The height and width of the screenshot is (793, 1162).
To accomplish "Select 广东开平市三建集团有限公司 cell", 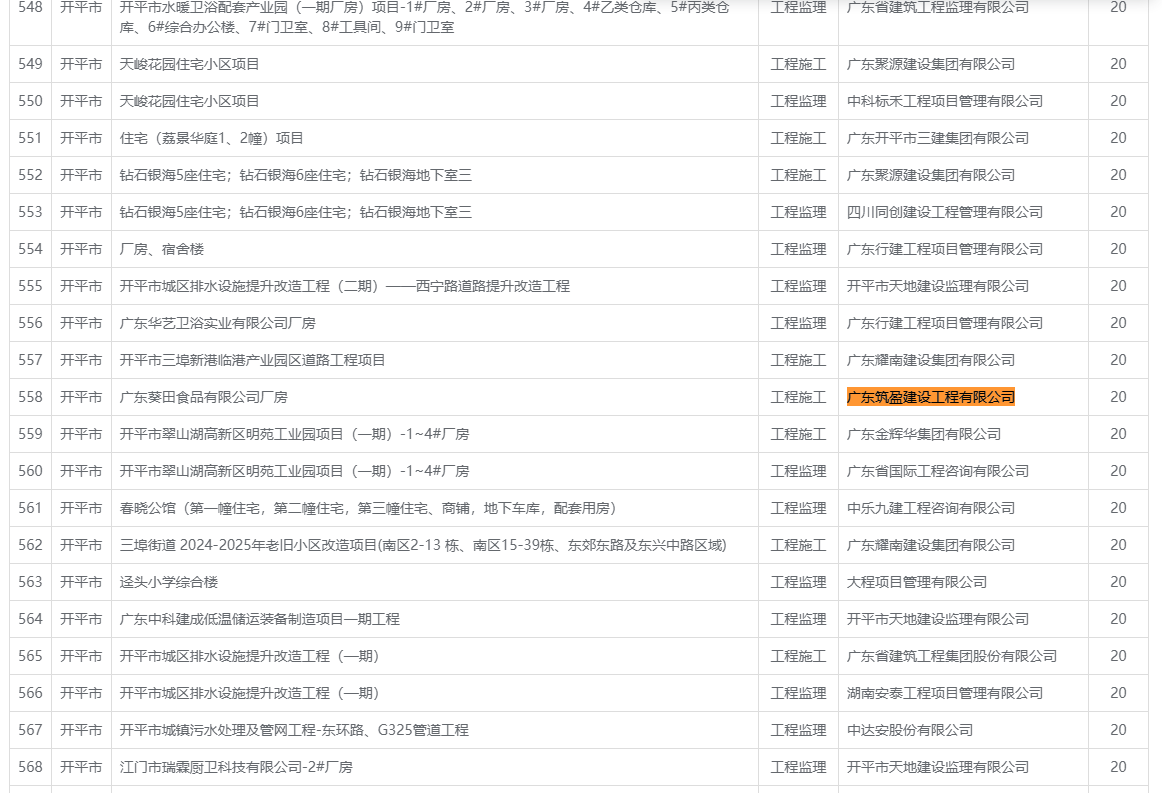I will pos(938,138).
